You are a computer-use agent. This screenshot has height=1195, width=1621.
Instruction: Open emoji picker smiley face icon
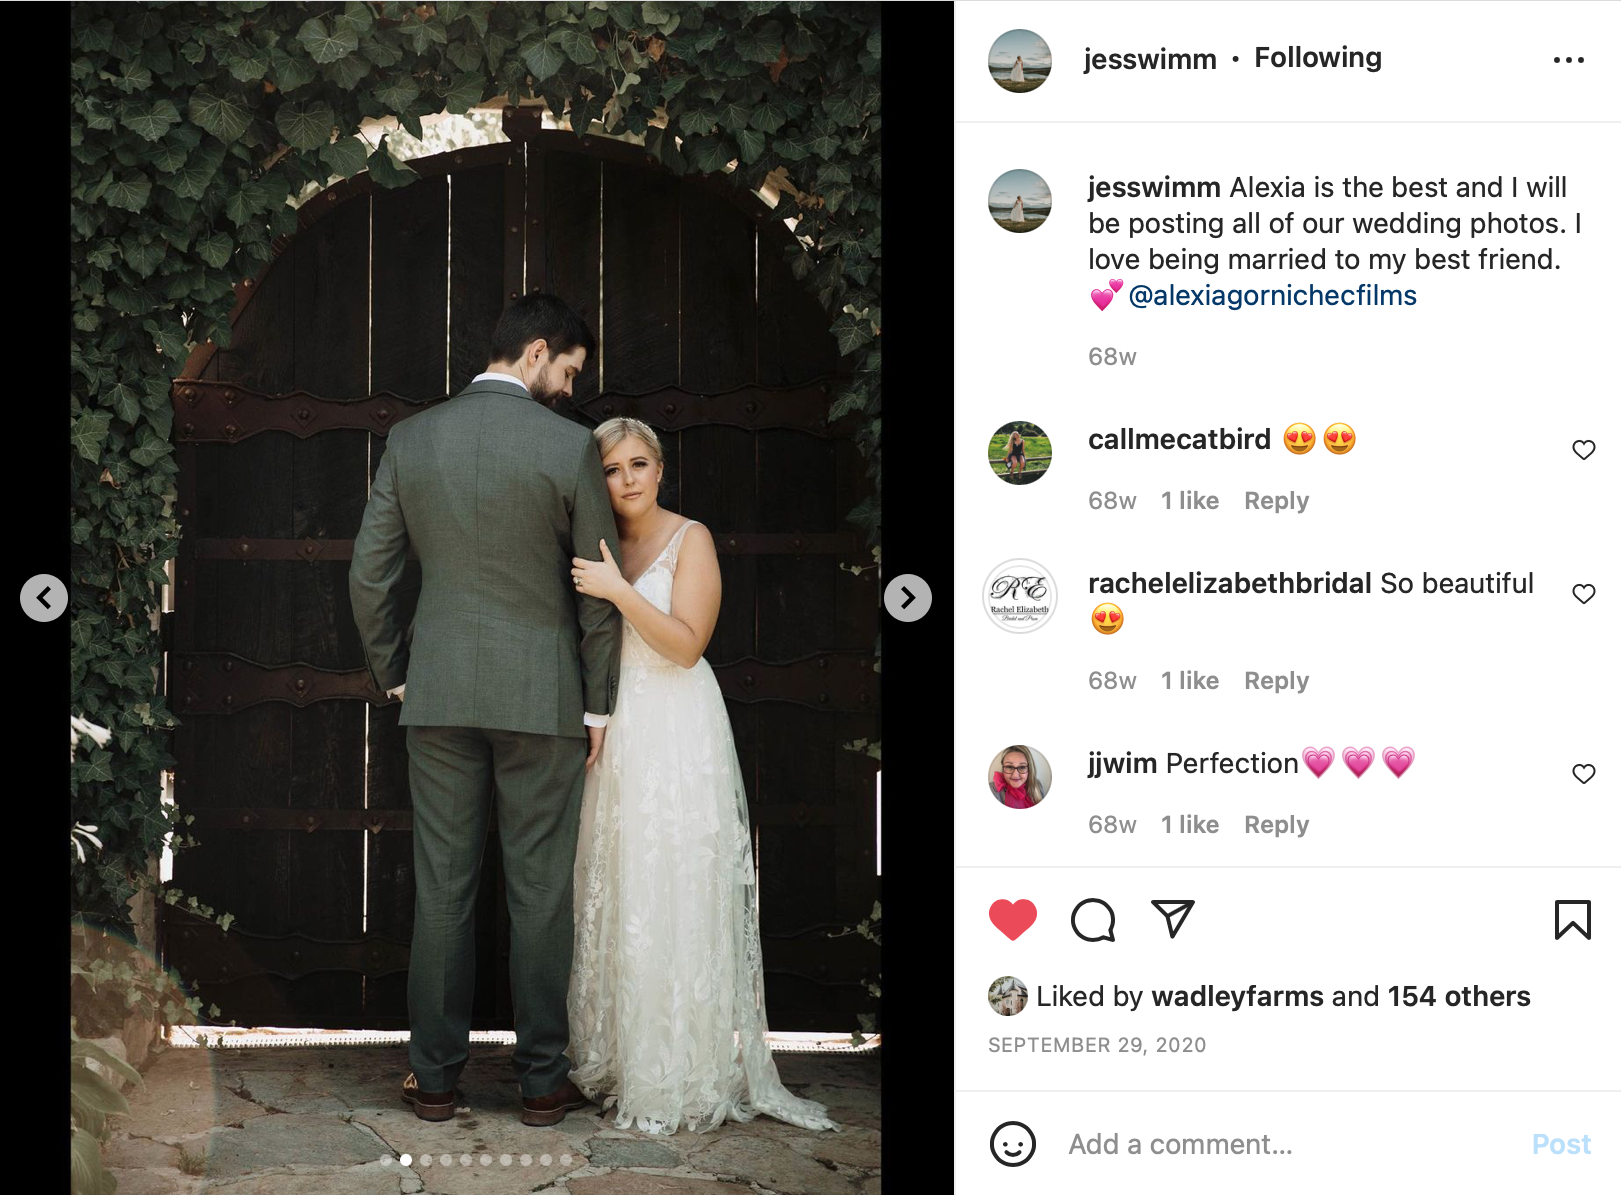click(1013, 1143)
